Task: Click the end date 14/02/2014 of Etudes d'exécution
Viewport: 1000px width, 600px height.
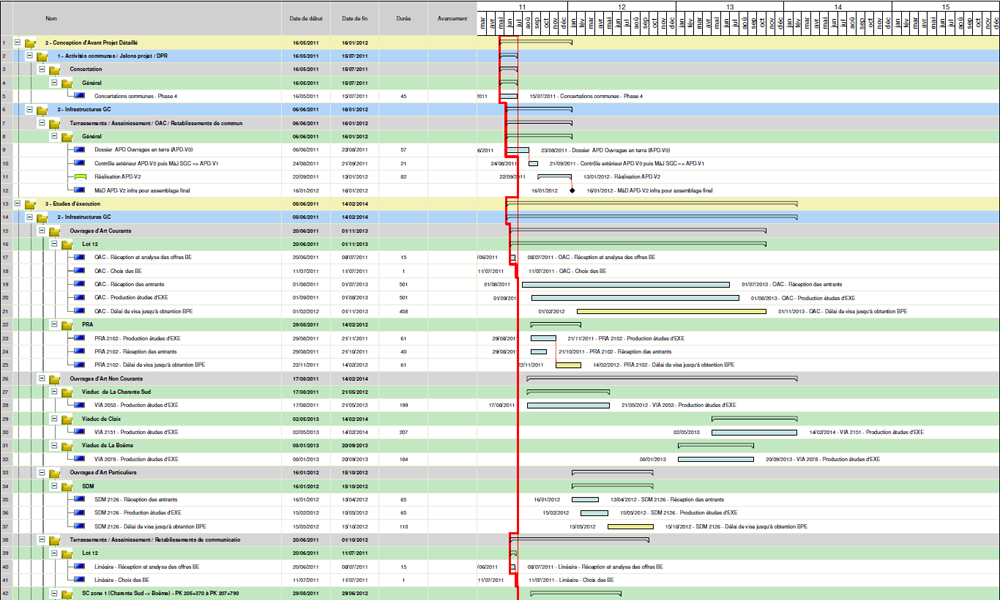Action: point(355,204)
